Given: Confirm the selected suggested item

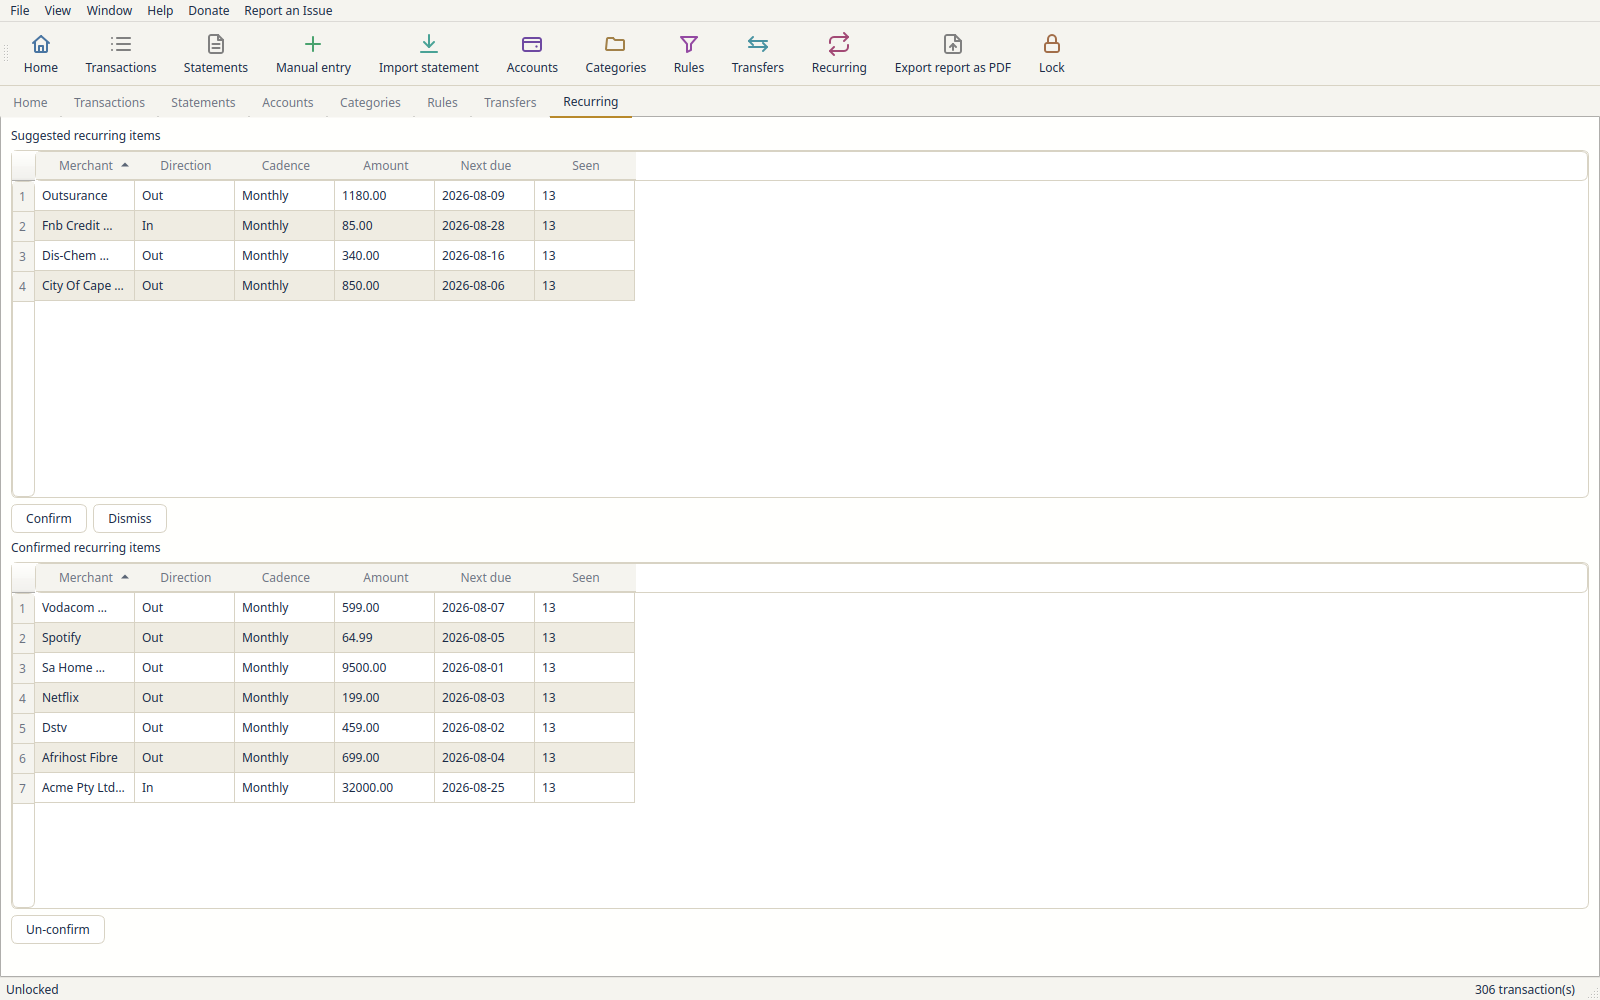Looking at the screenshot, I should coord(49,519).
